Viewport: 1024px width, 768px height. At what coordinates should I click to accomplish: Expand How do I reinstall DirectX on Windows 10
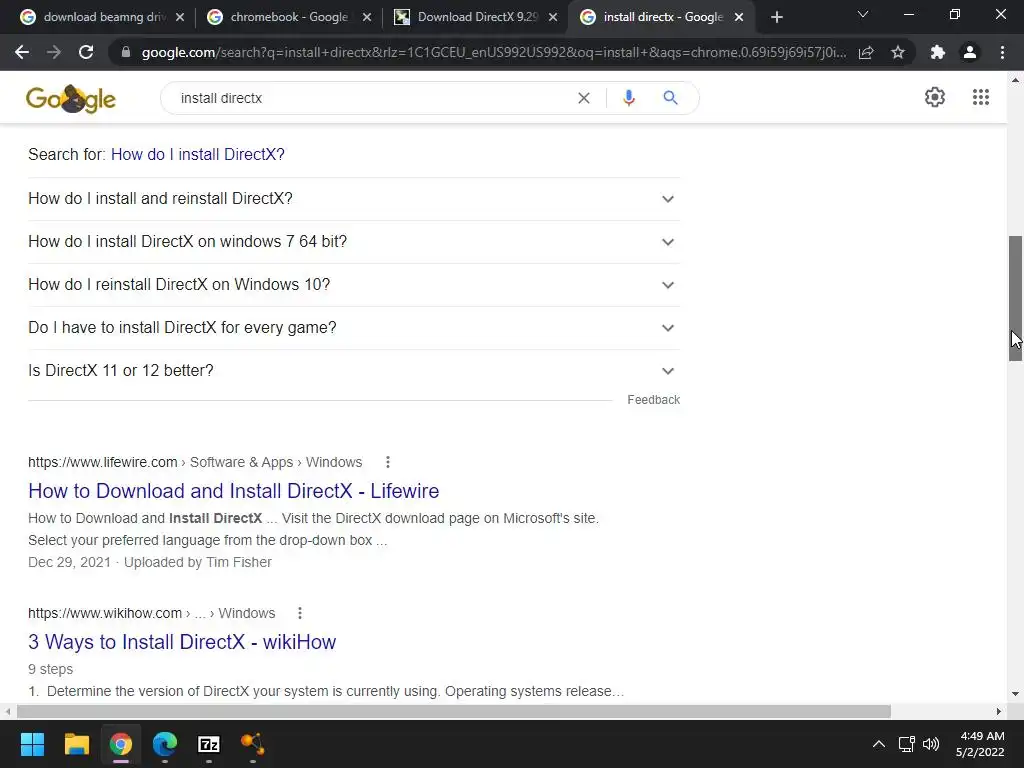point(354,285)
